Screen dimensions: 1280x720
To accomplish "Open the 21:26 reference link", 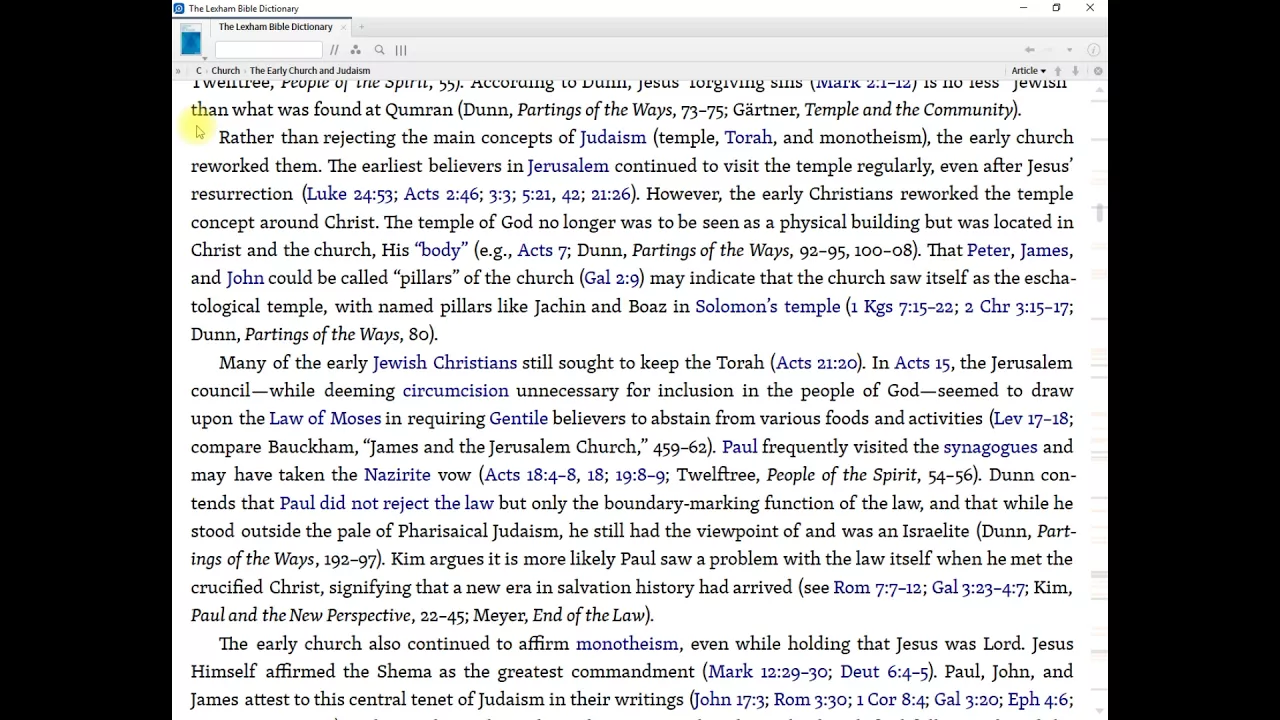I will coord(610,194).
